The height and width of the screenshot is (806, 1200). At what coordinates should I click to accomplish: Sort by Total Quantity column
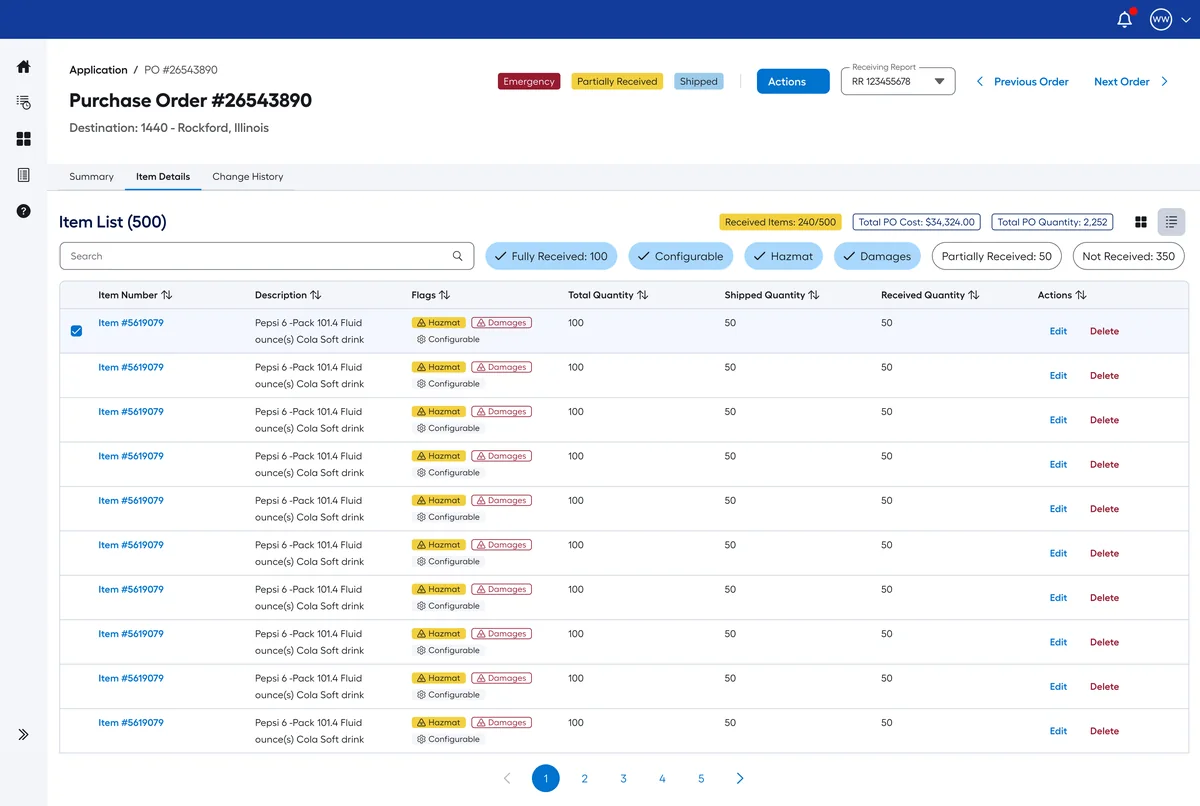tap(643, 295)
